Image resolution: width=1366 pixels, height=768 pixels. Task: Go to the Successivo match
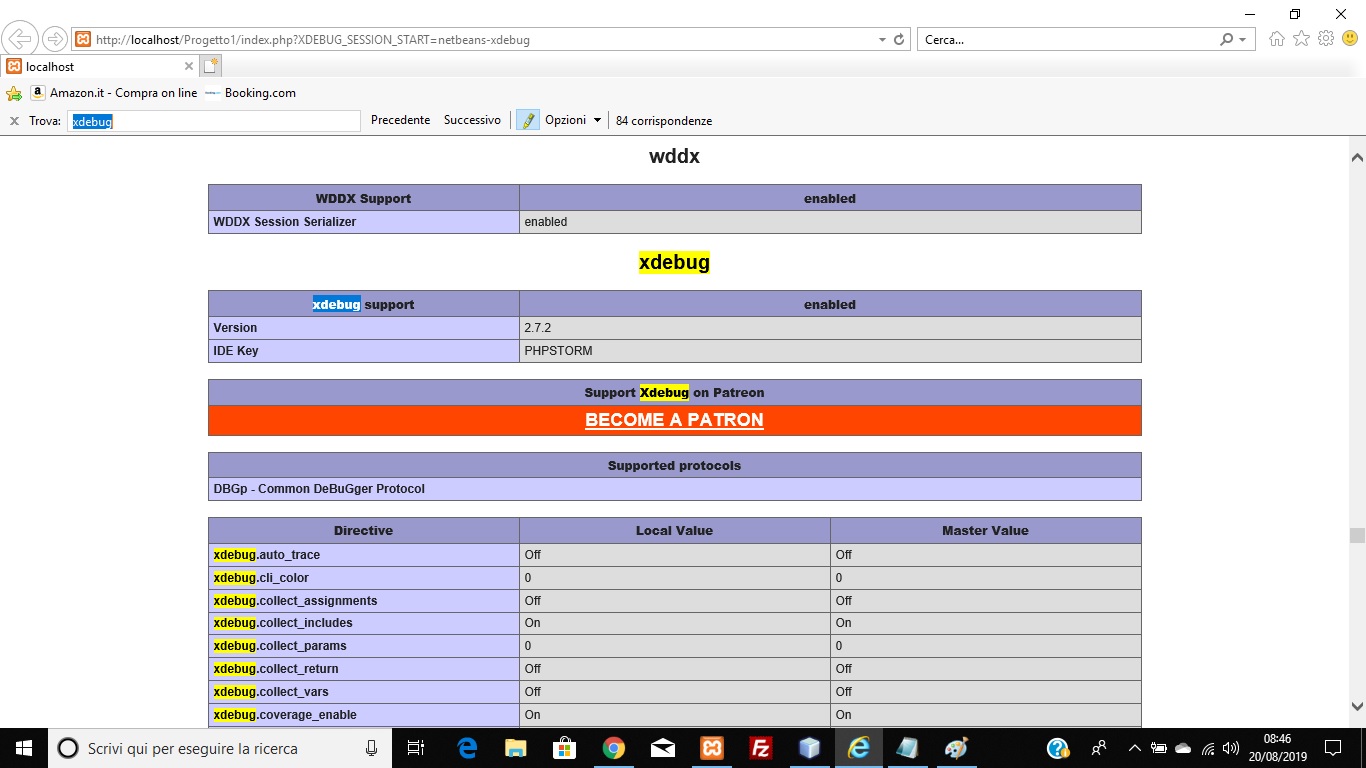pos(472,120)
